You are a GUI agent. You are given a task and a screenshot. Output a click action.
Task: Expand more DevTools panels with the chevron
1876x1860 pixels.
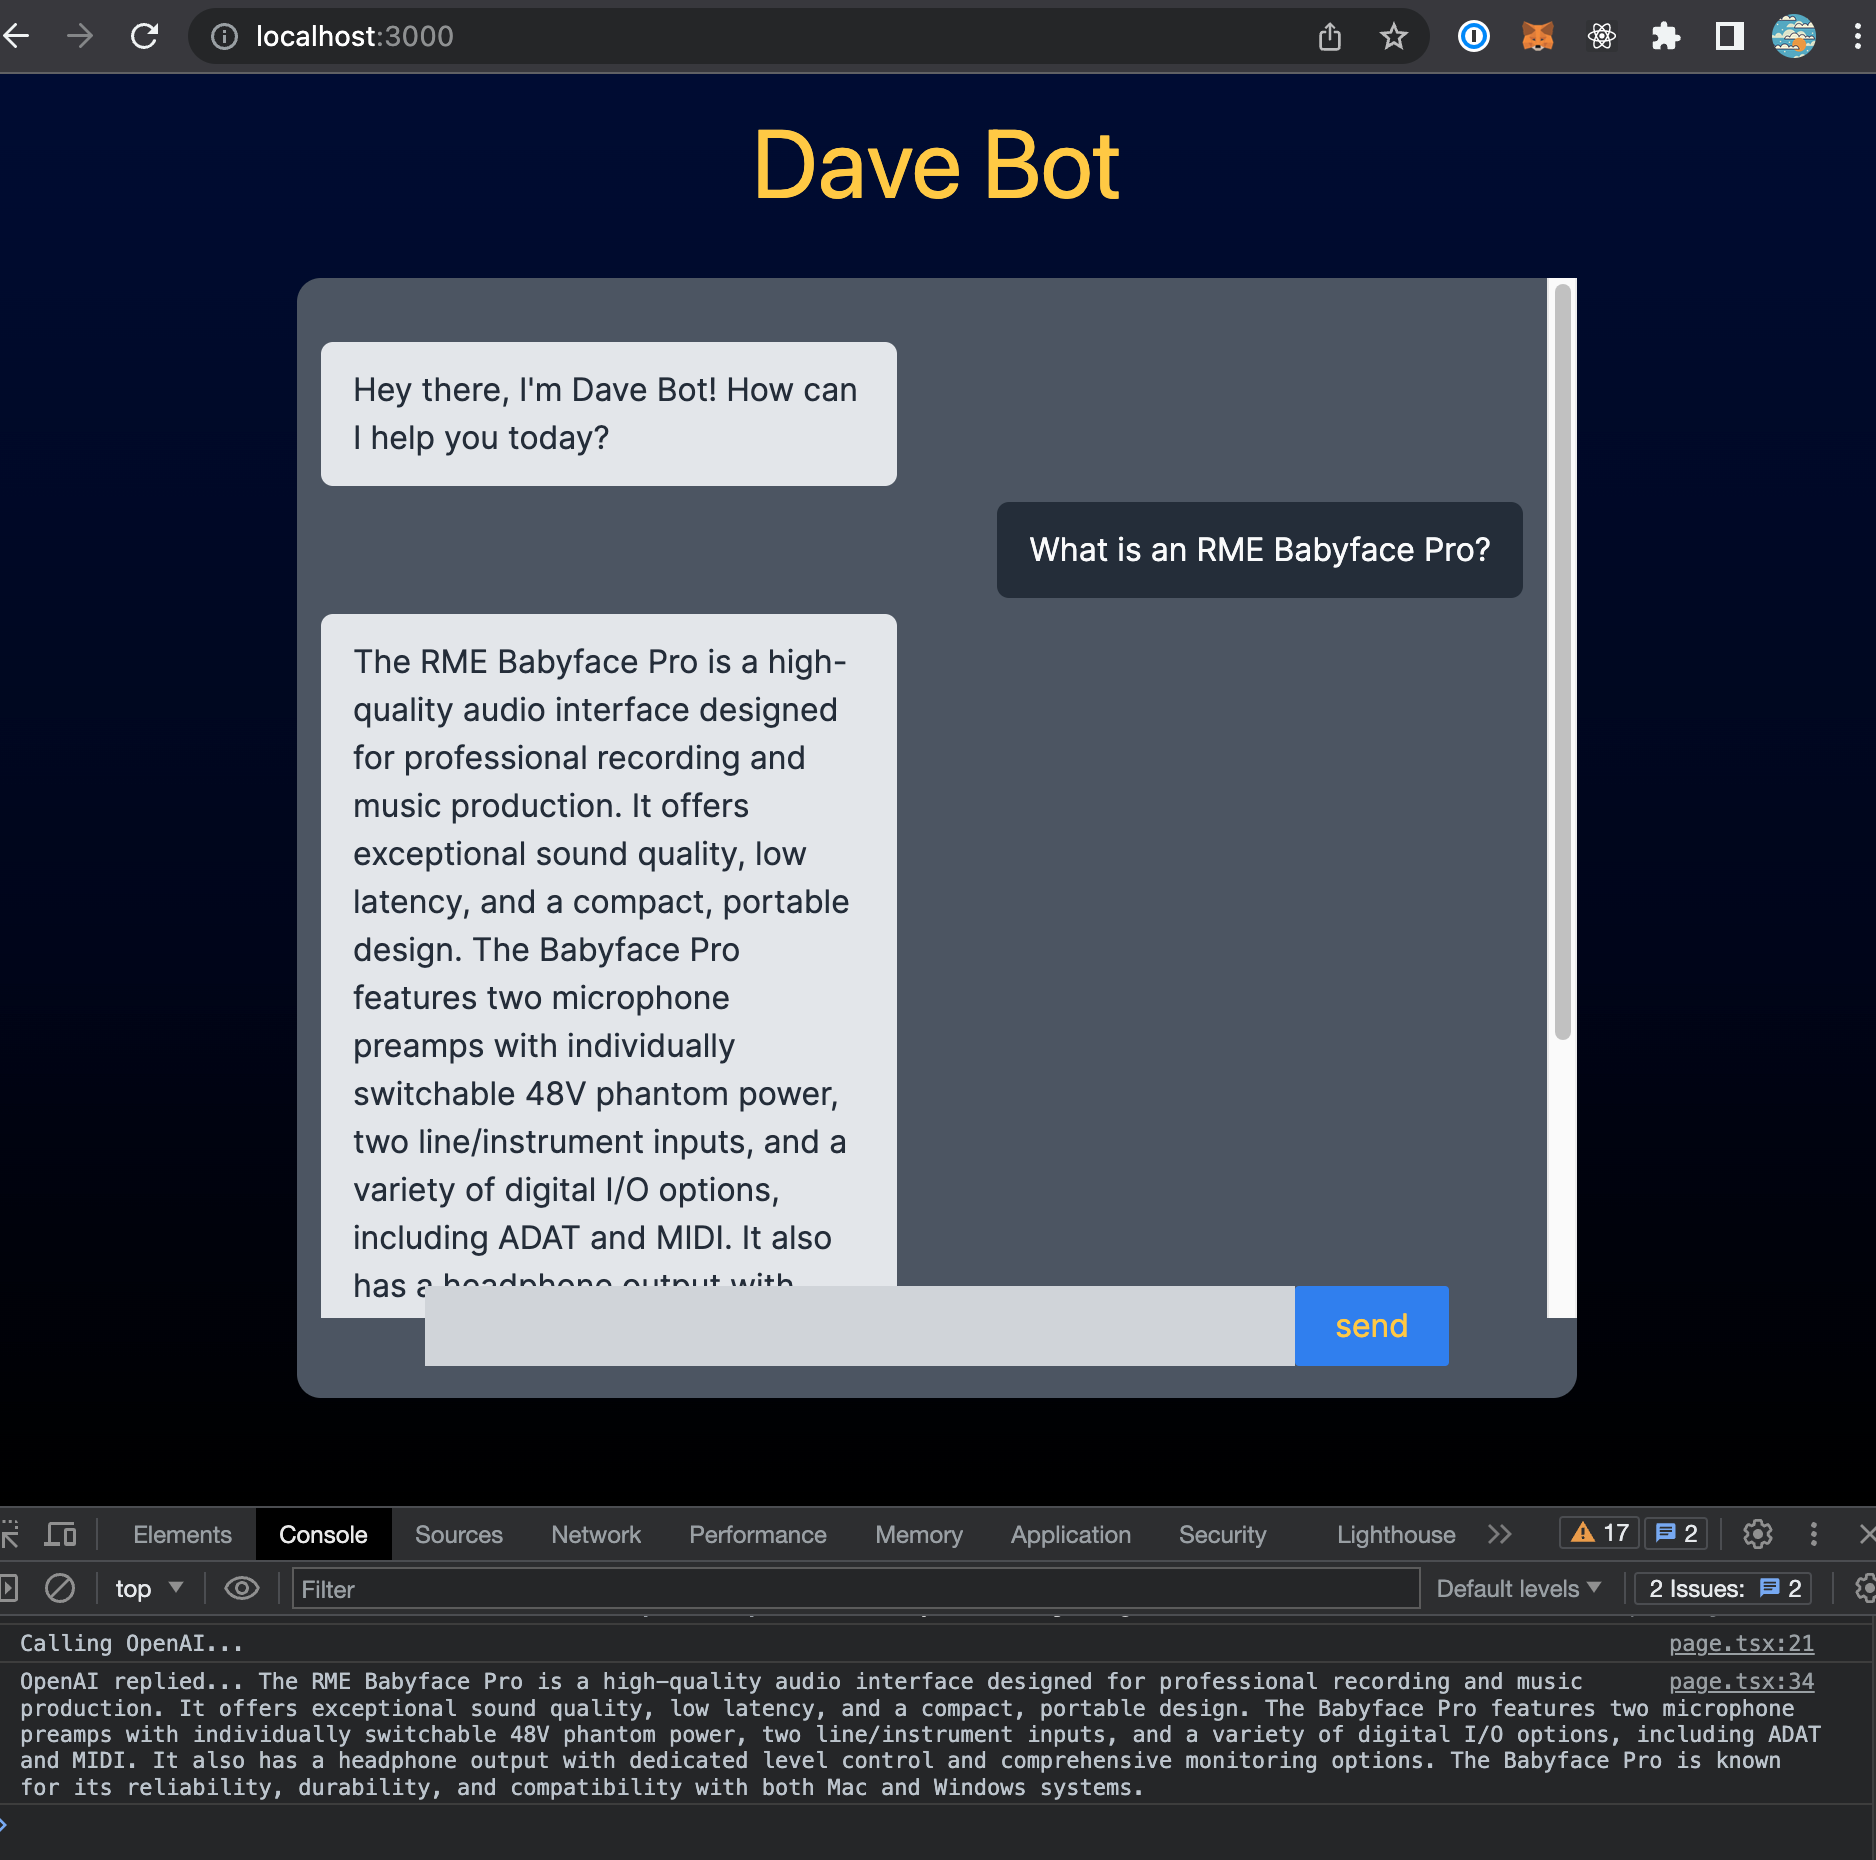pos(1500,1533)
